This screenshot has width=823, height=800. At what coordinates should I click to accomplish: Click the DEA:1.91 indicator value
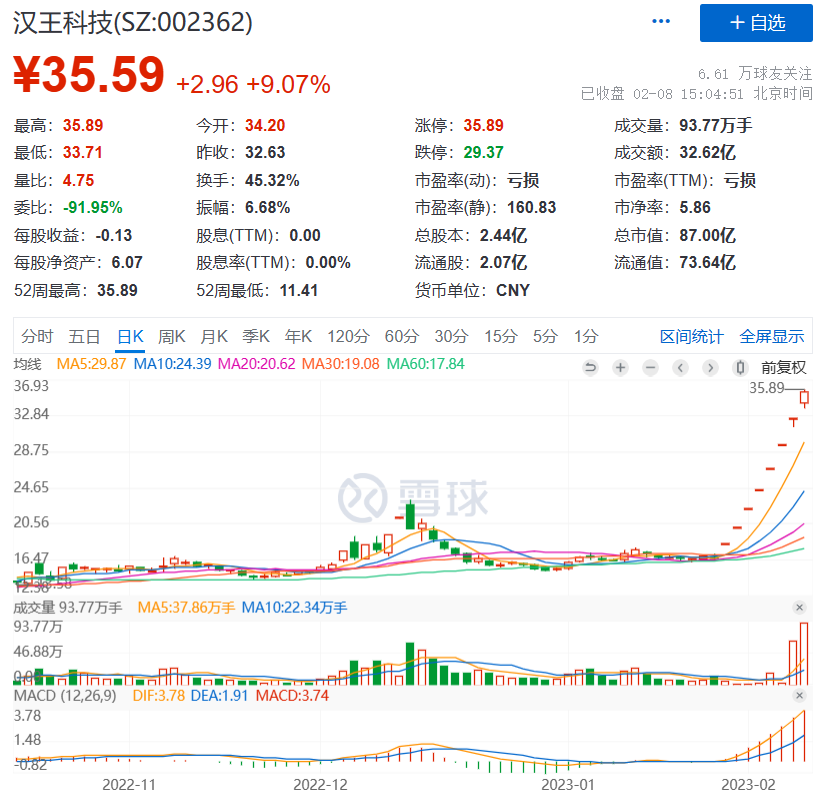point(219,696)
